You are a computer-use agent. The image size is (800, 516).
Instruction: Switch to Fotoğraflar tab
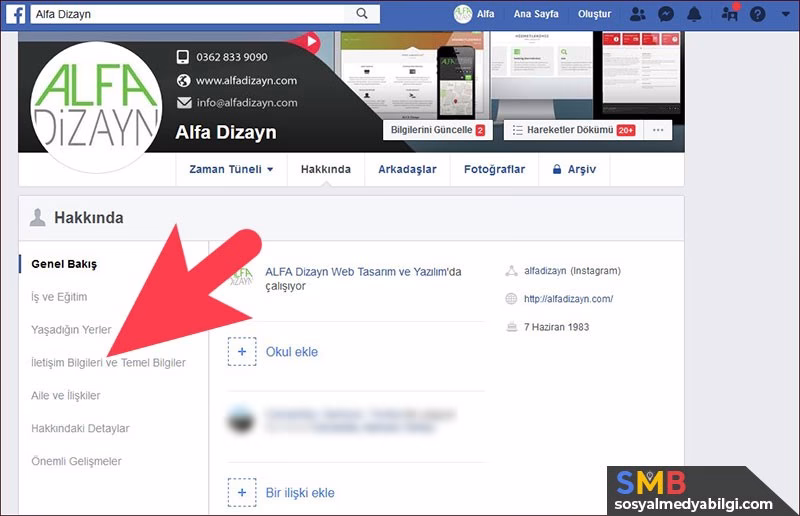tap(494, 169)
